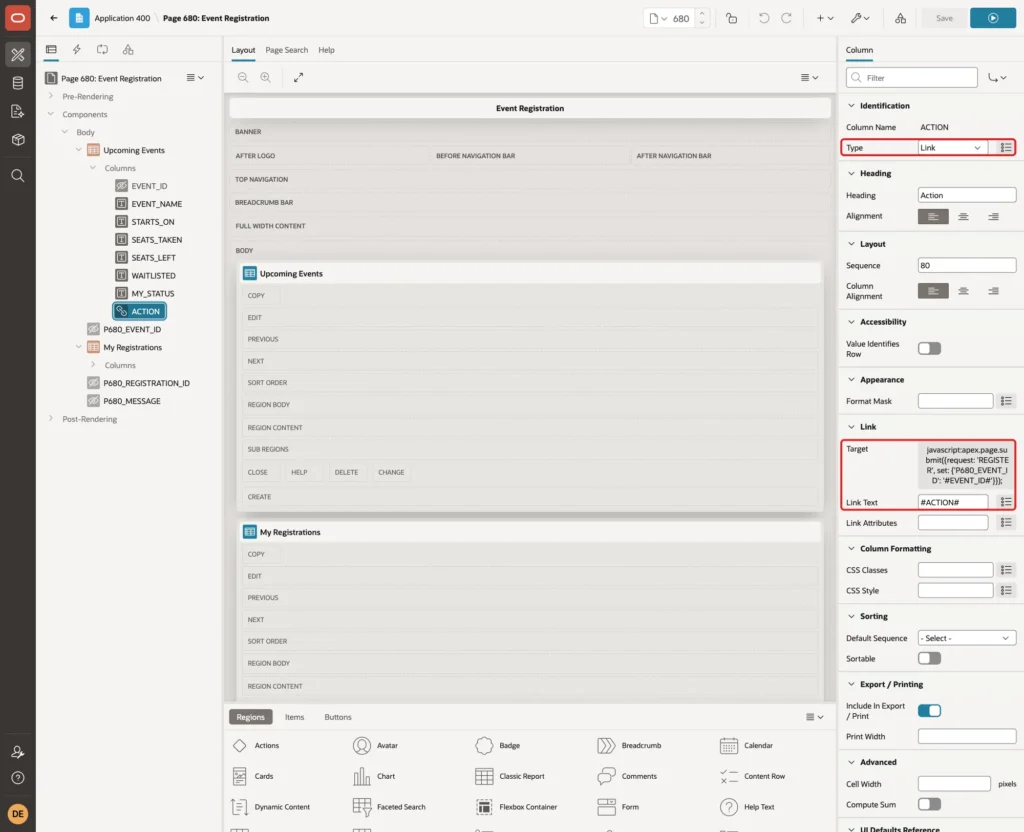Image resolution: width=1024 pixels, height=832 pixels.
Task: Collapse the Components tree node
Action: (x=51, y=114)
